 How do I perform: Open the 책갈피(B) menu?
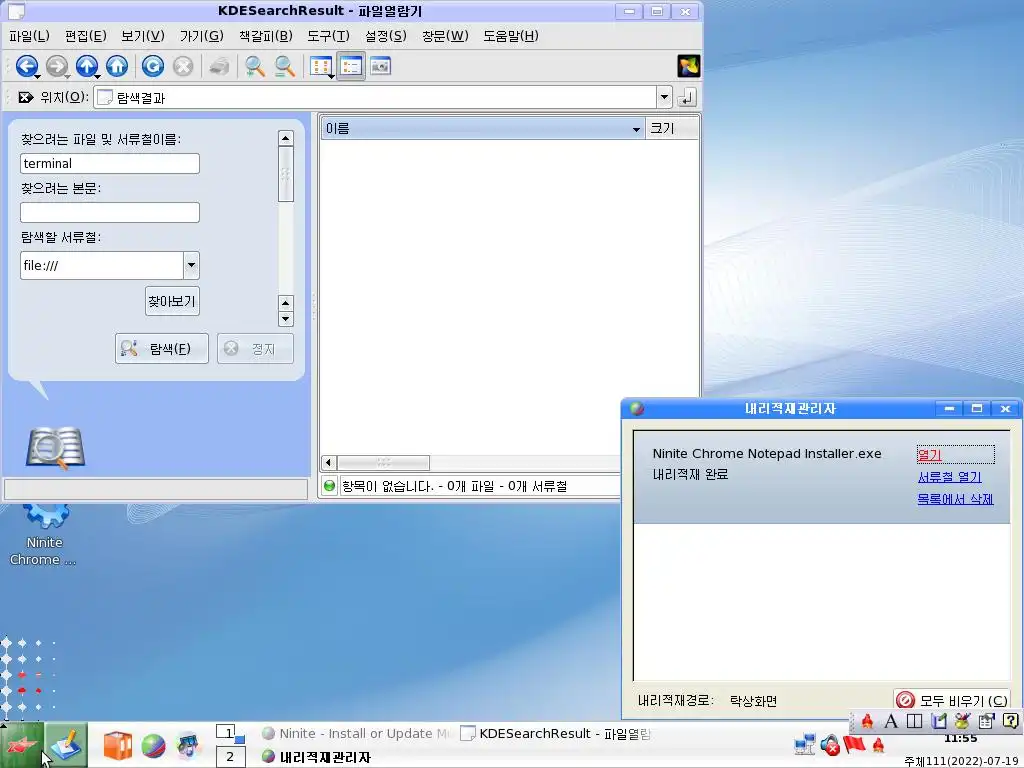[x=266, y=36]
